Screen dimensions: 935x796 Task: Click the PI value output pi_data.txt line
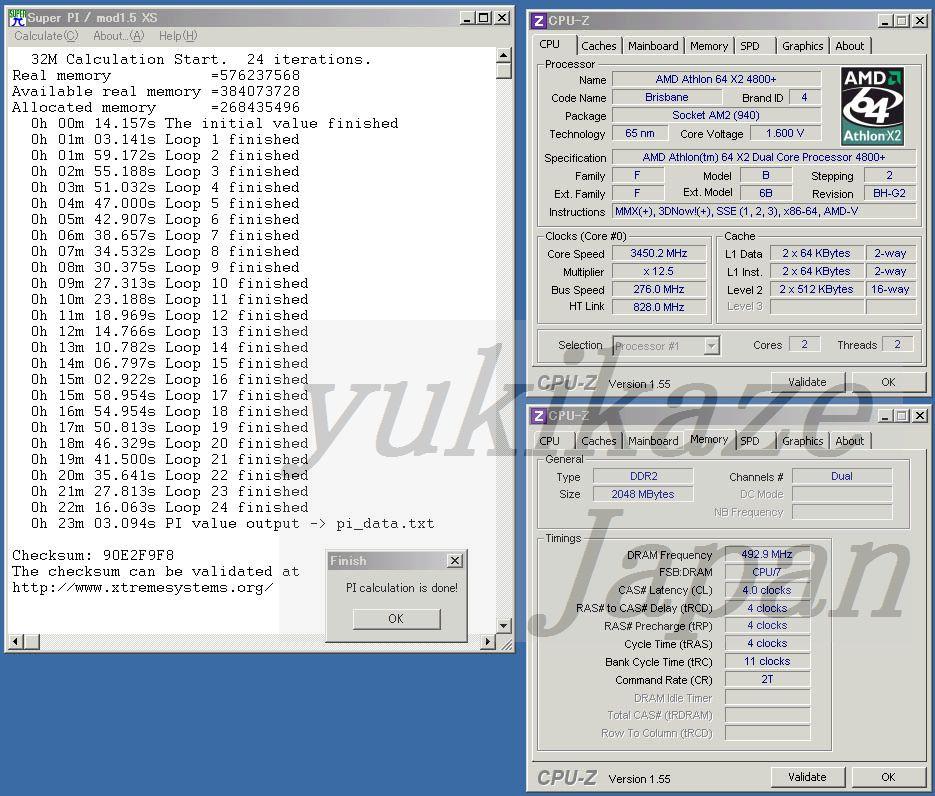tap(233, 524)
